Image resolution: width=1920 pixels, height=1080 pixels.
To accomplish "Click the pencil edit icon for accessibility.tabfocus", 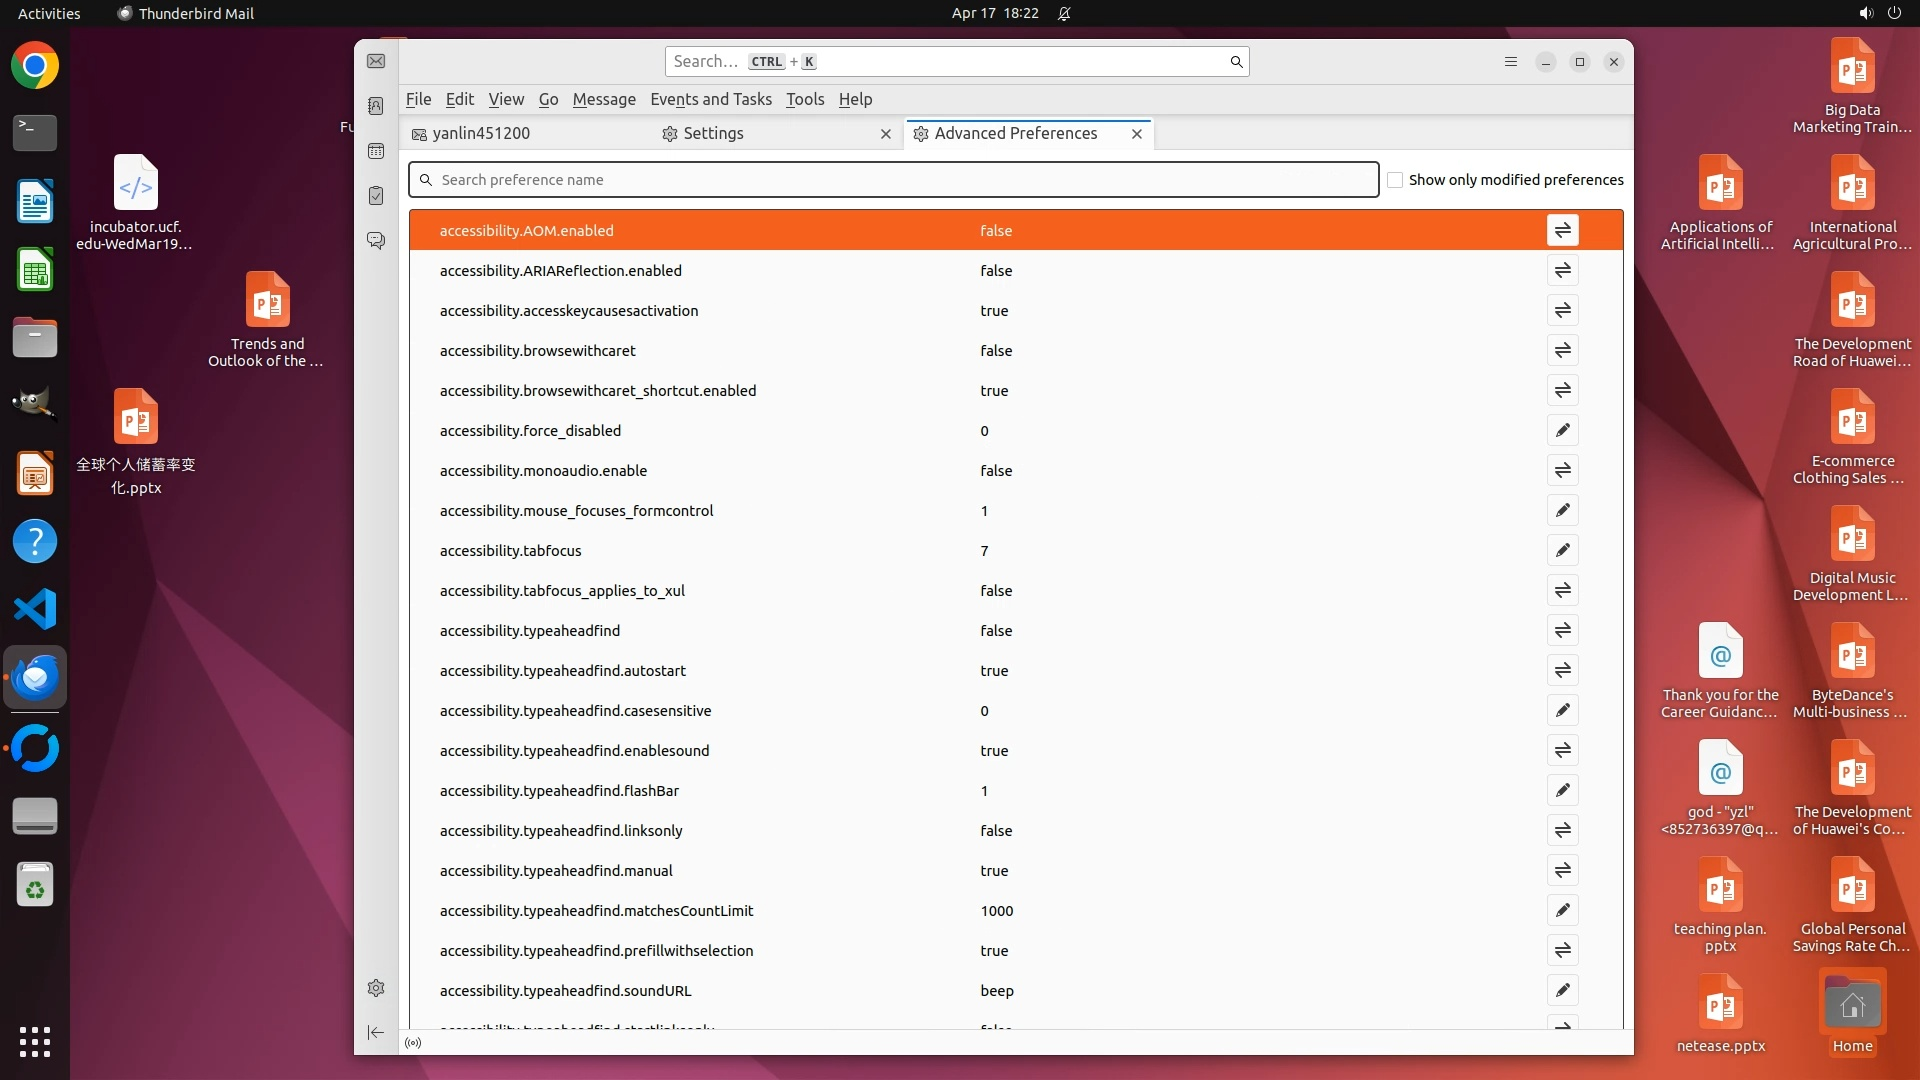I will (x=1562, y=550).
